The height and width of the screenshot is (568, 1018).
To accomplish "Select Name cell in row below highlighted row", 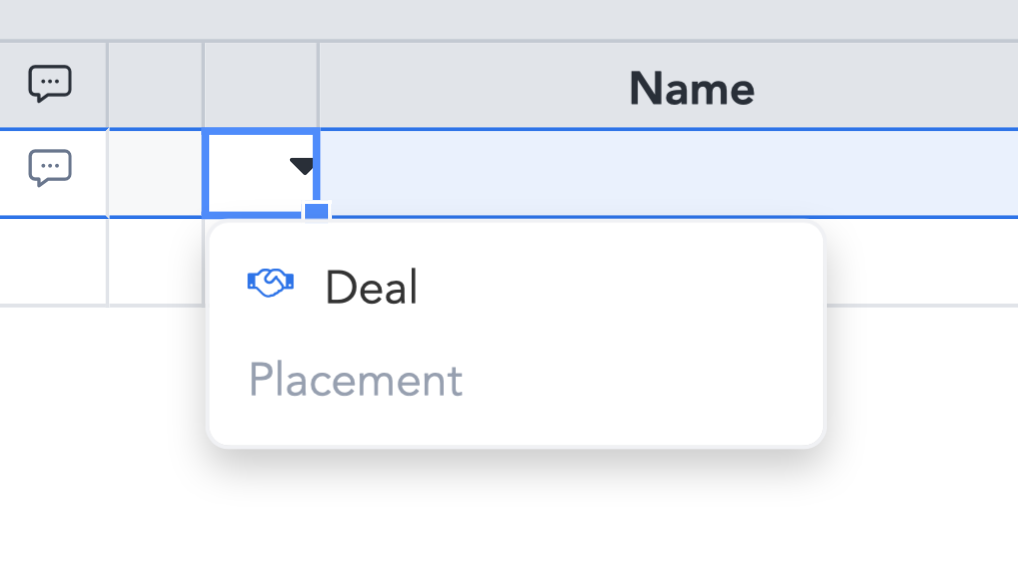I will [x=922, y=262].
